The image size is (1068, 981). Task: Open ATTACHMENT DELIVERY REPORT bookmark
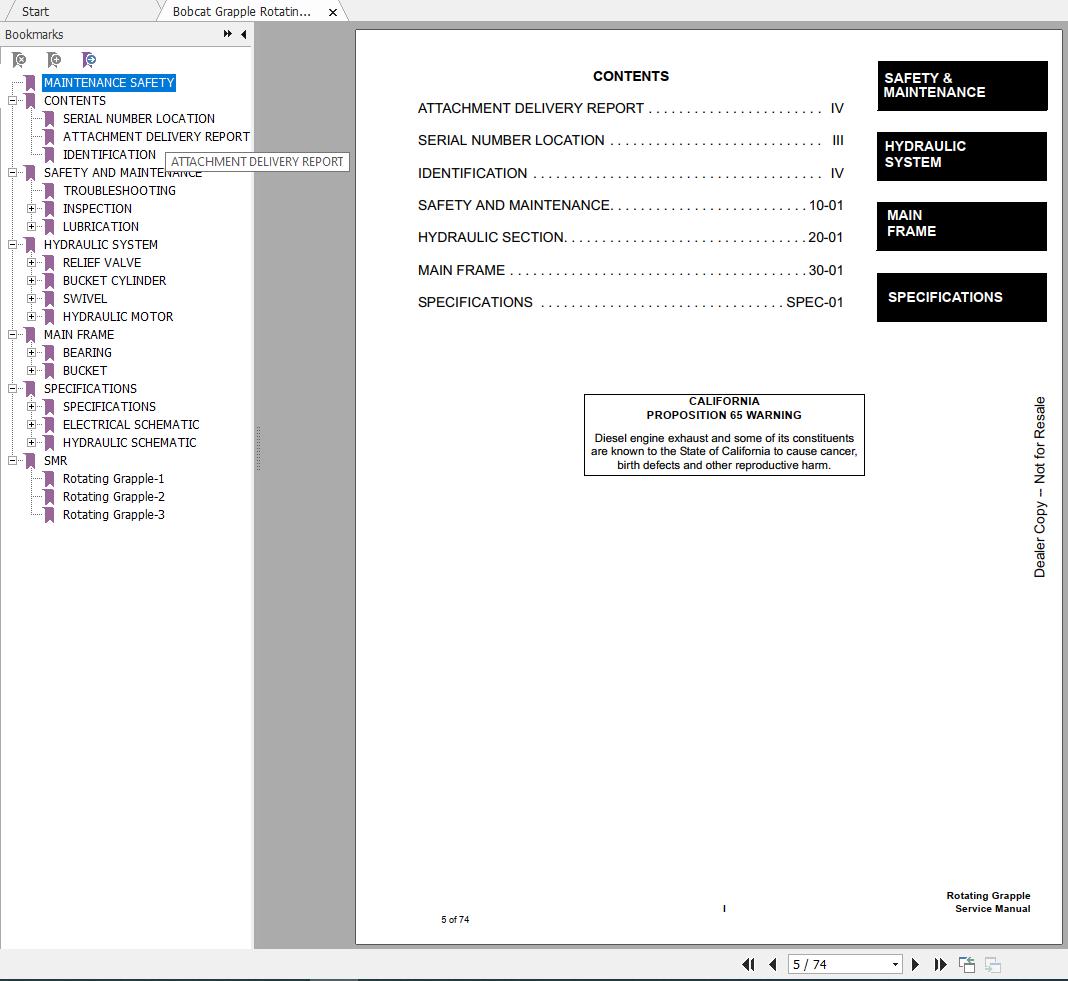[x=156, y=137]
